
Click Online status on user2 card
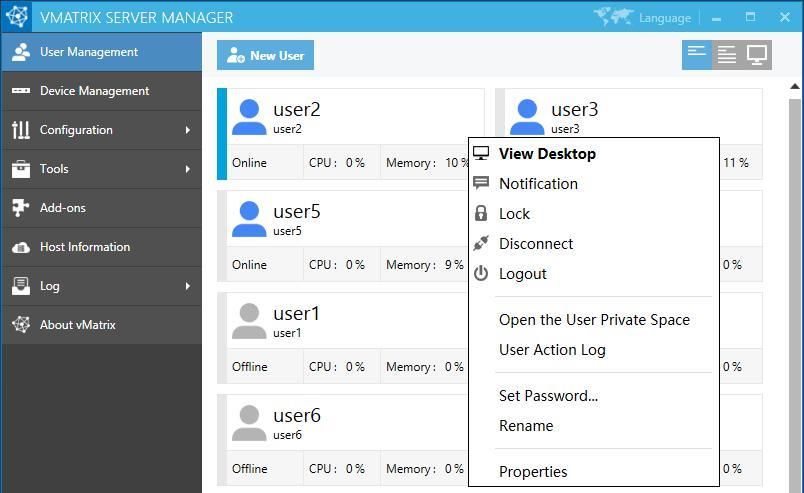(x=249, y=163)
